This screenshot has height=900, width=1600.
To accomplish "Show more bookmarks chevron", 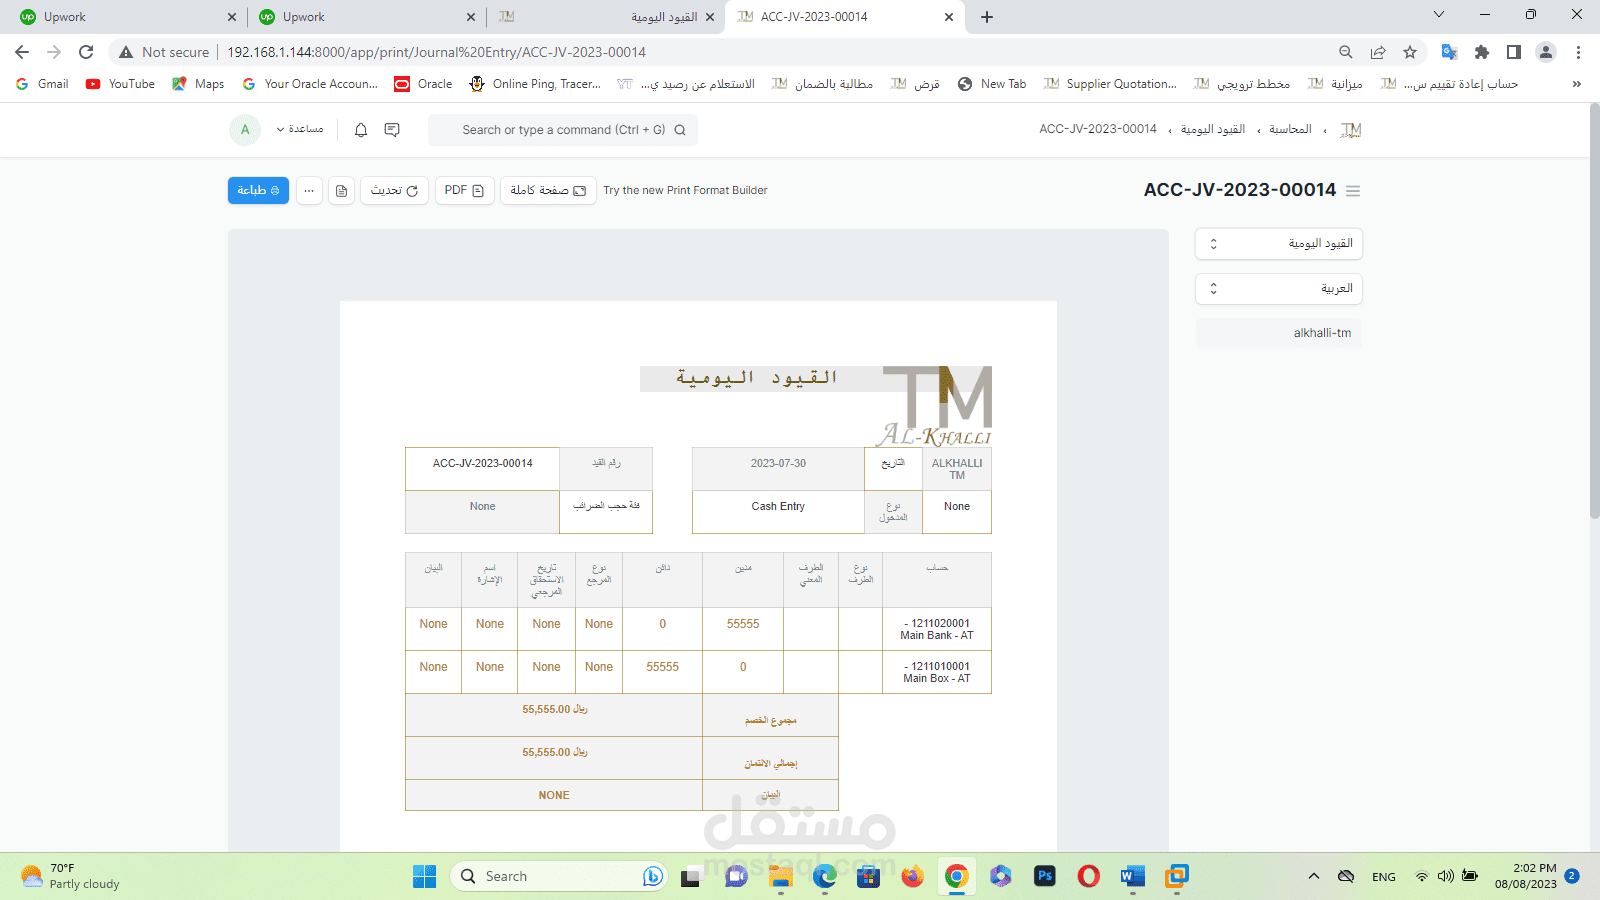I will point(1577,84).
